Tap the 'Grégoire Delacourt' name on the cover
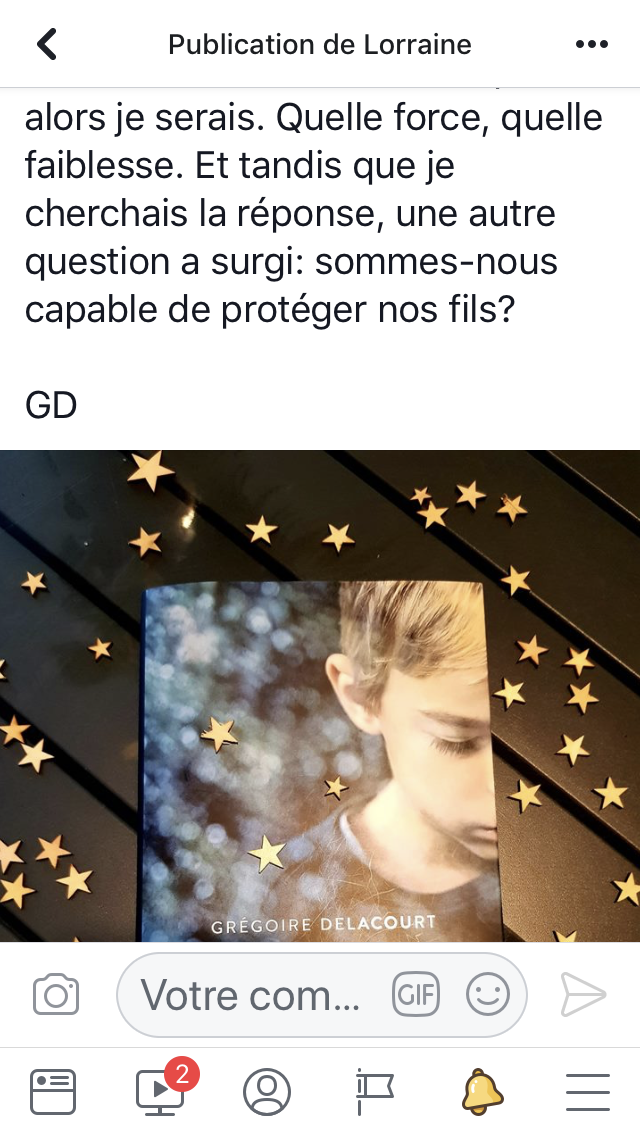Screen dimensions: 640x1136 [323, 924]
